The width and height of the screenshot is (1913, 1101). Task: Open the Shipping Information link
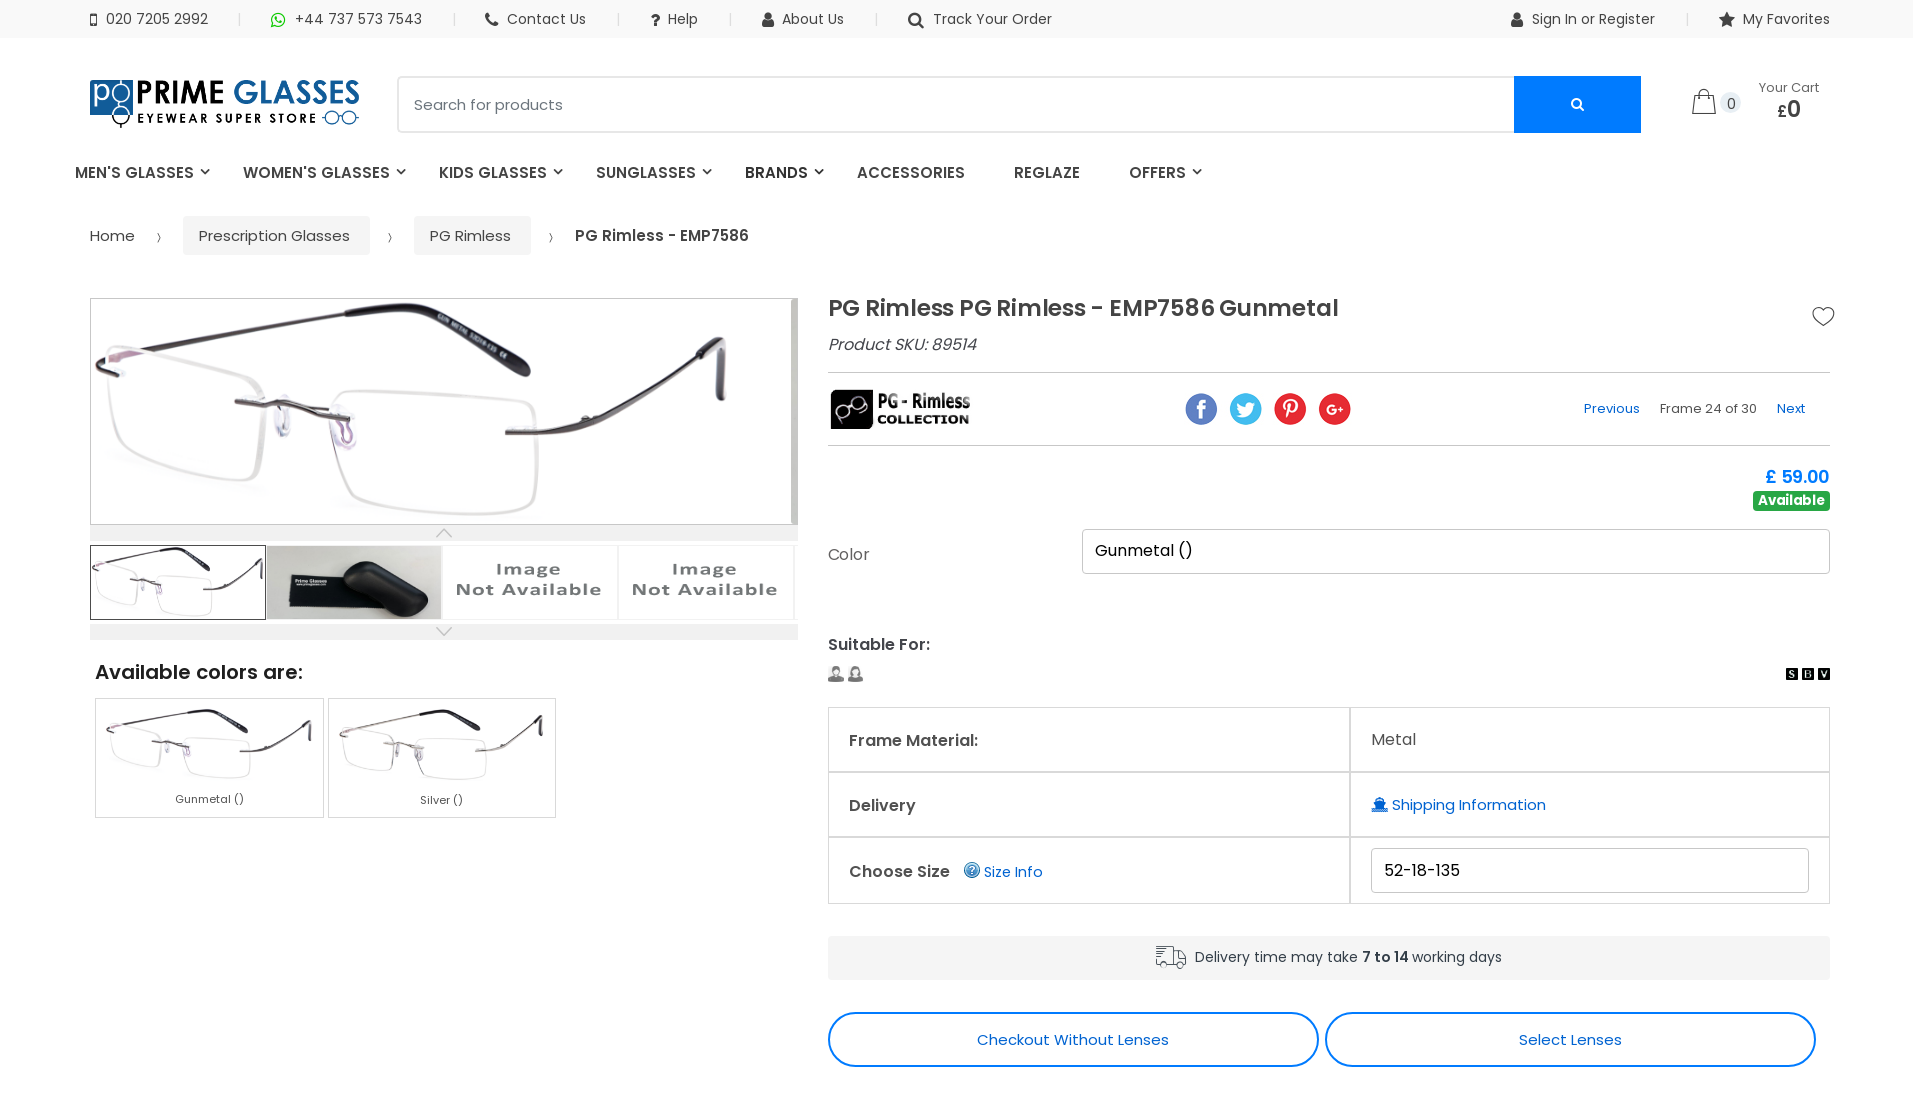(1467, 805)
